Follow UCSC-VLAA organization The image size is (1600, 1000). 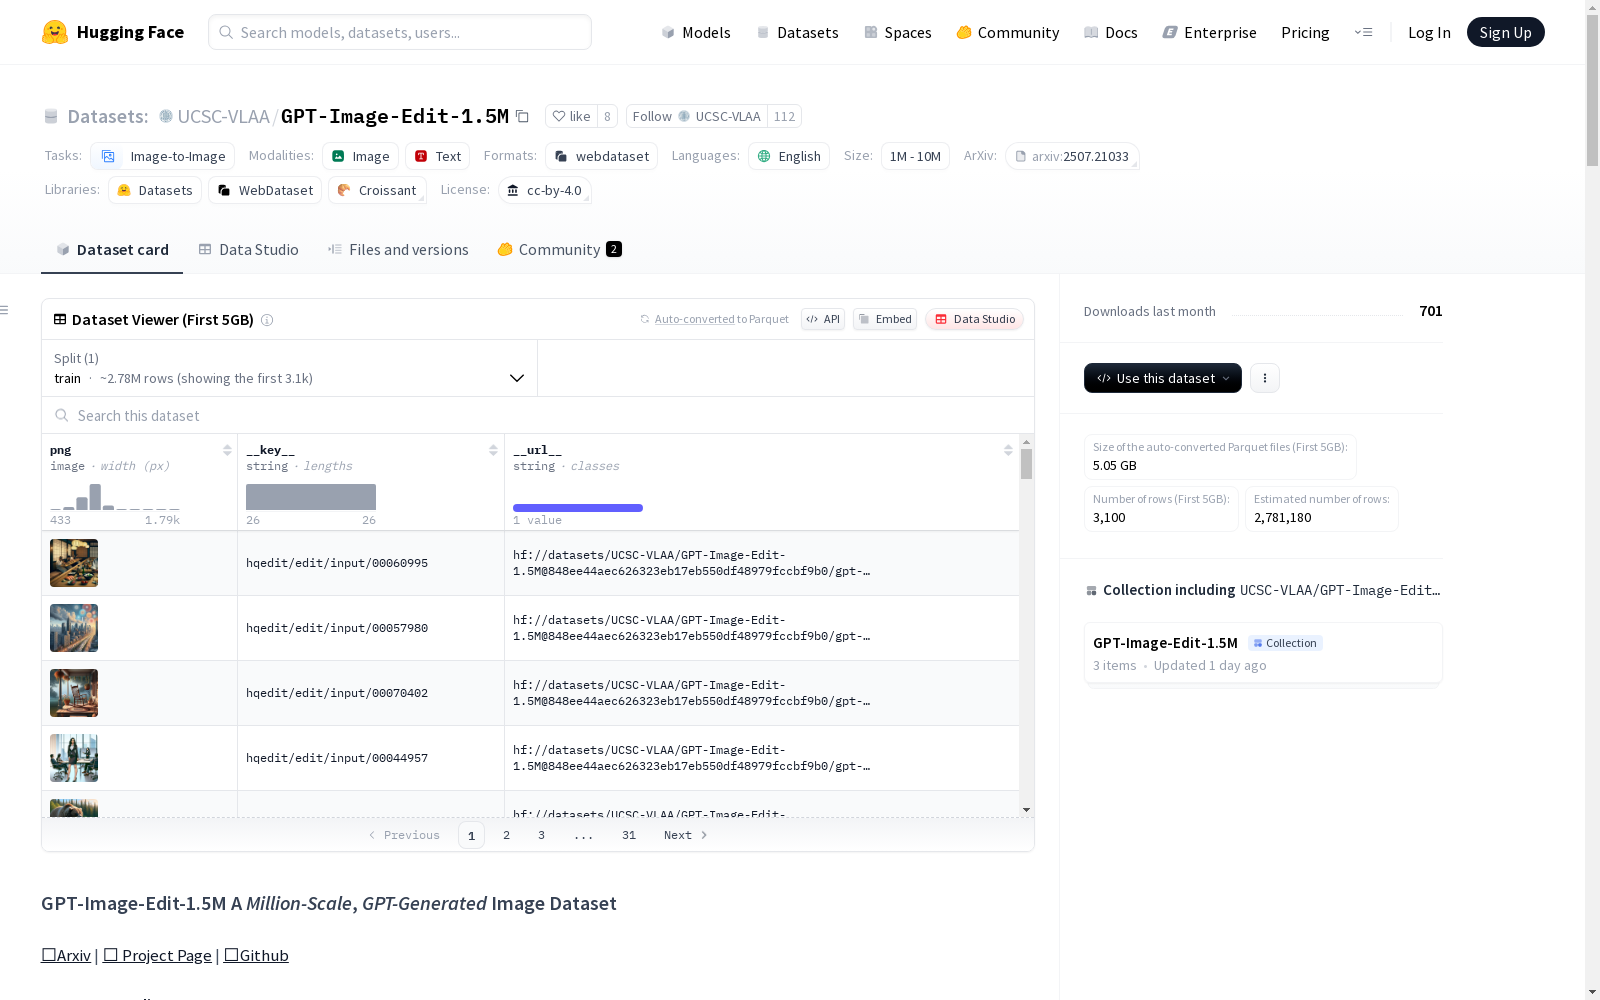tap(696, 116)
